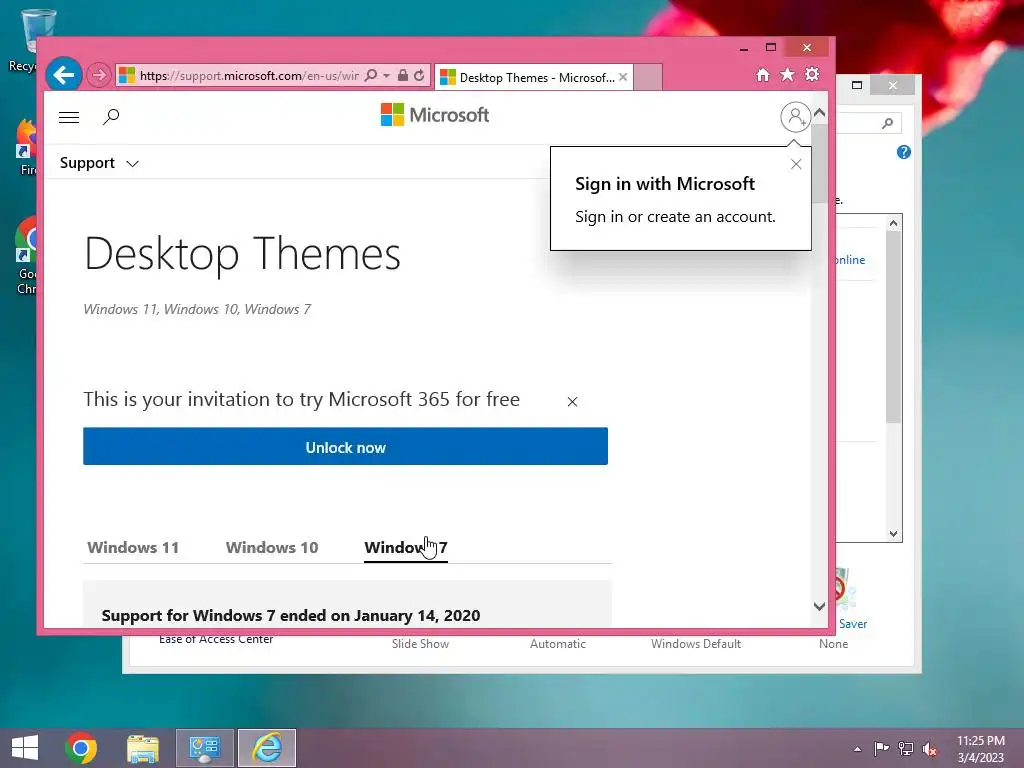
Task: Click the 'Windows Default' sounds label
Action: tap(696, 644)
